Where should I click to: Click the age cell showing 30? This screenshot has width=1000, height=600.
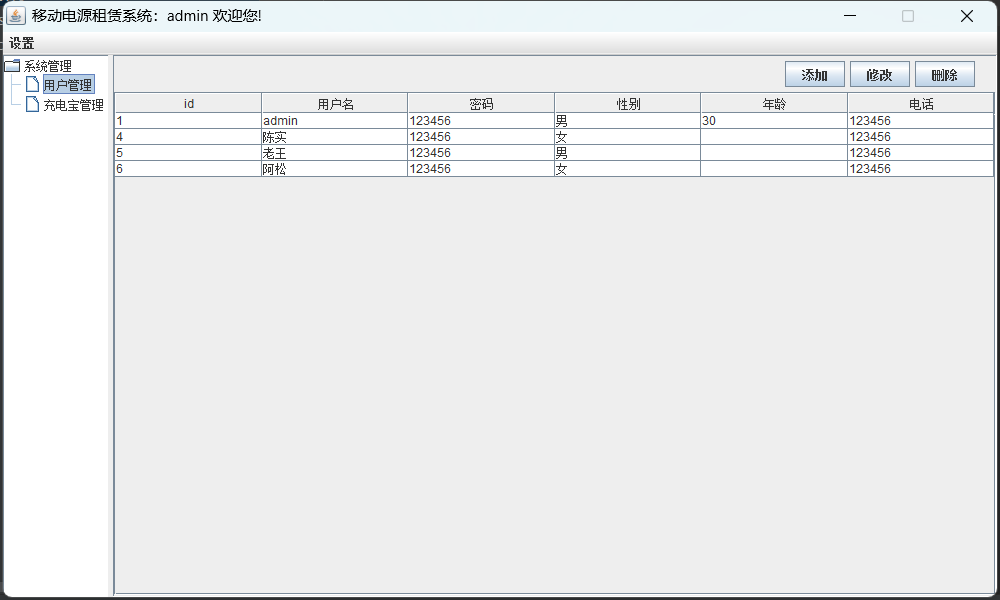pos(773,121)
